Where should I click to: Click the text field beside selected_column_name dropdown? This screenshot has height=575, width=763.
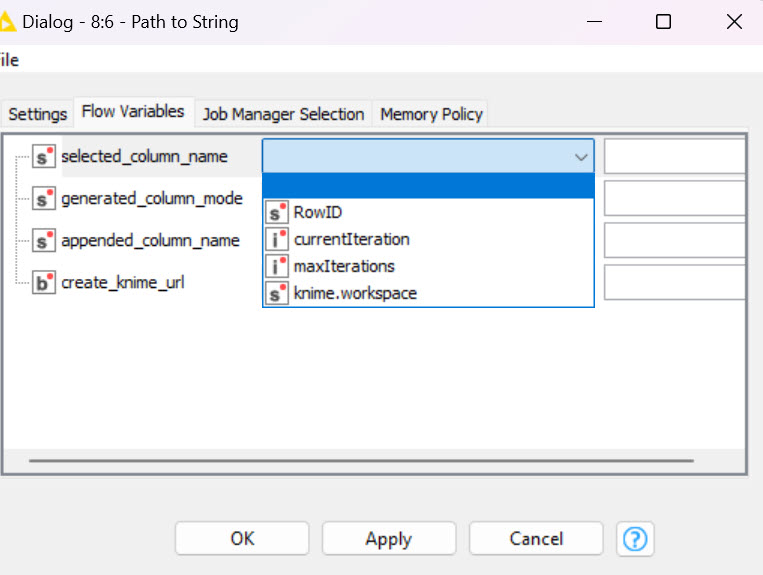pos(674,156)
